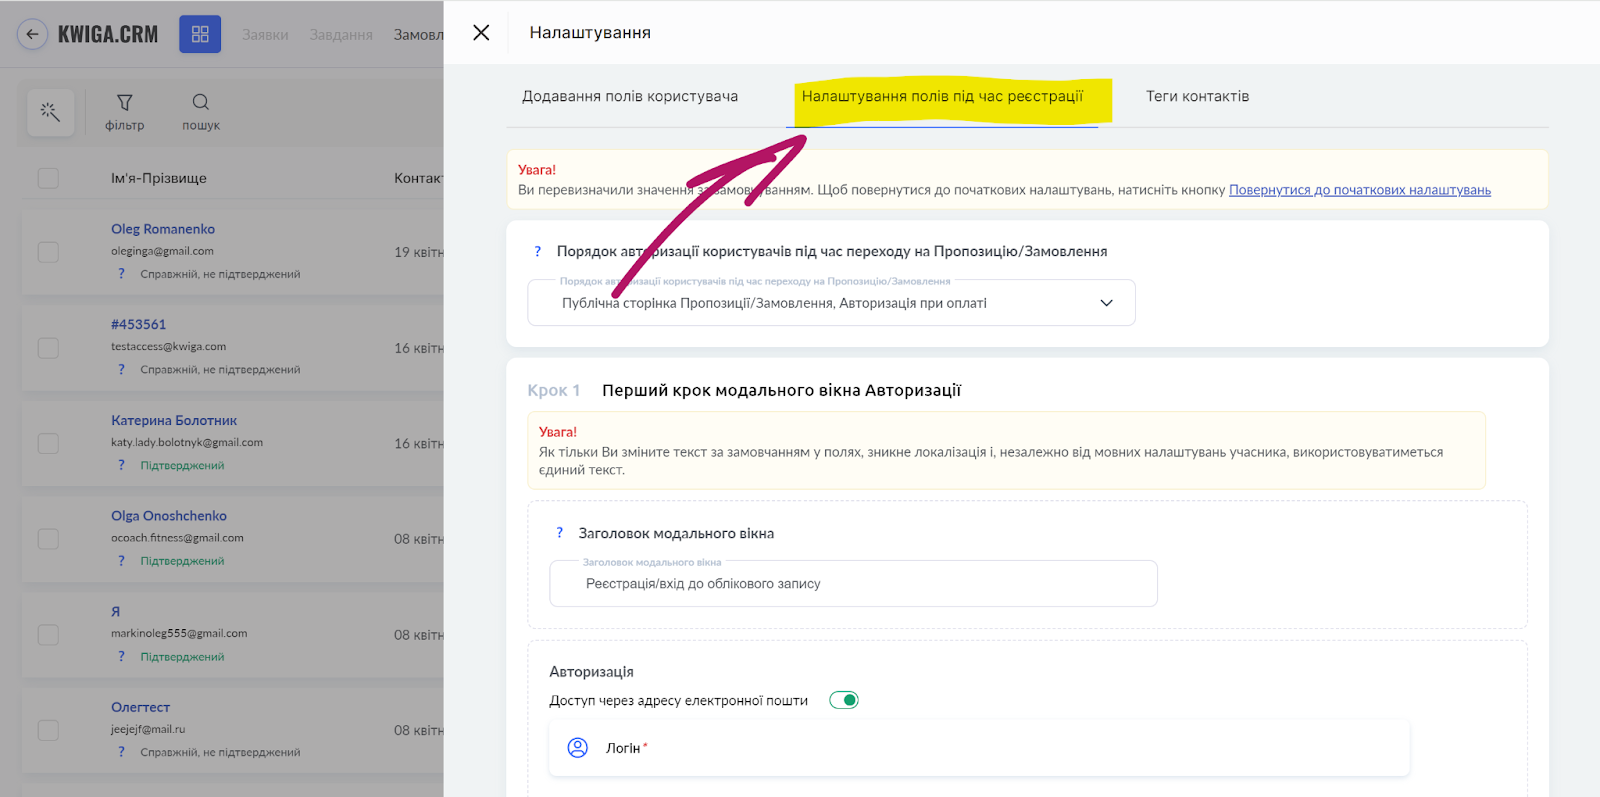This screenshot has height=797, width=1600.
Task: Click Повернутися до початкових налаштувань link
Action: click(1360, 190)
